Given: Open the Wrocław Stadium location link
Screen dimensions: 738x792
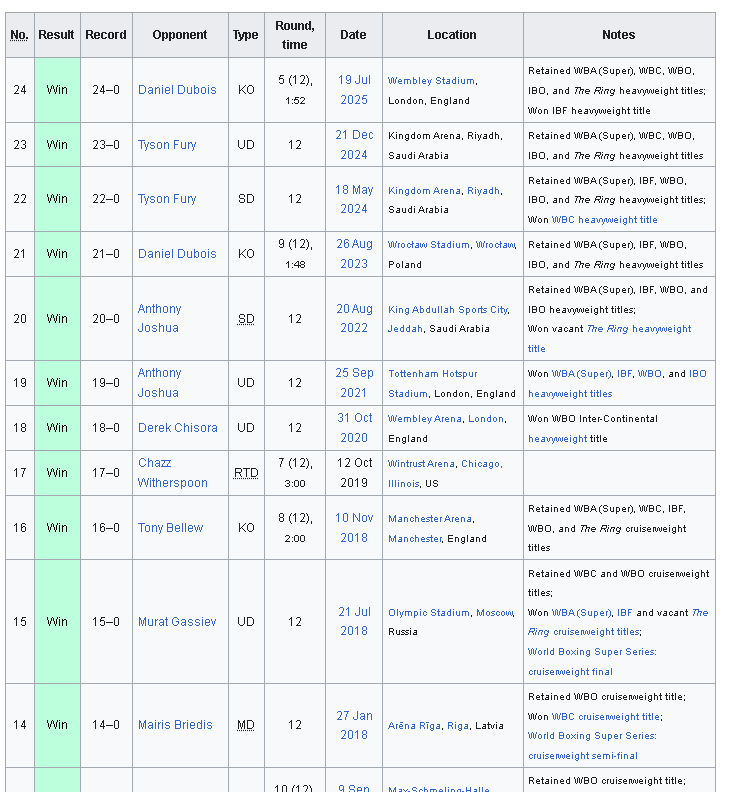Looking at the screenshot, I should click(x=428, y=245).
